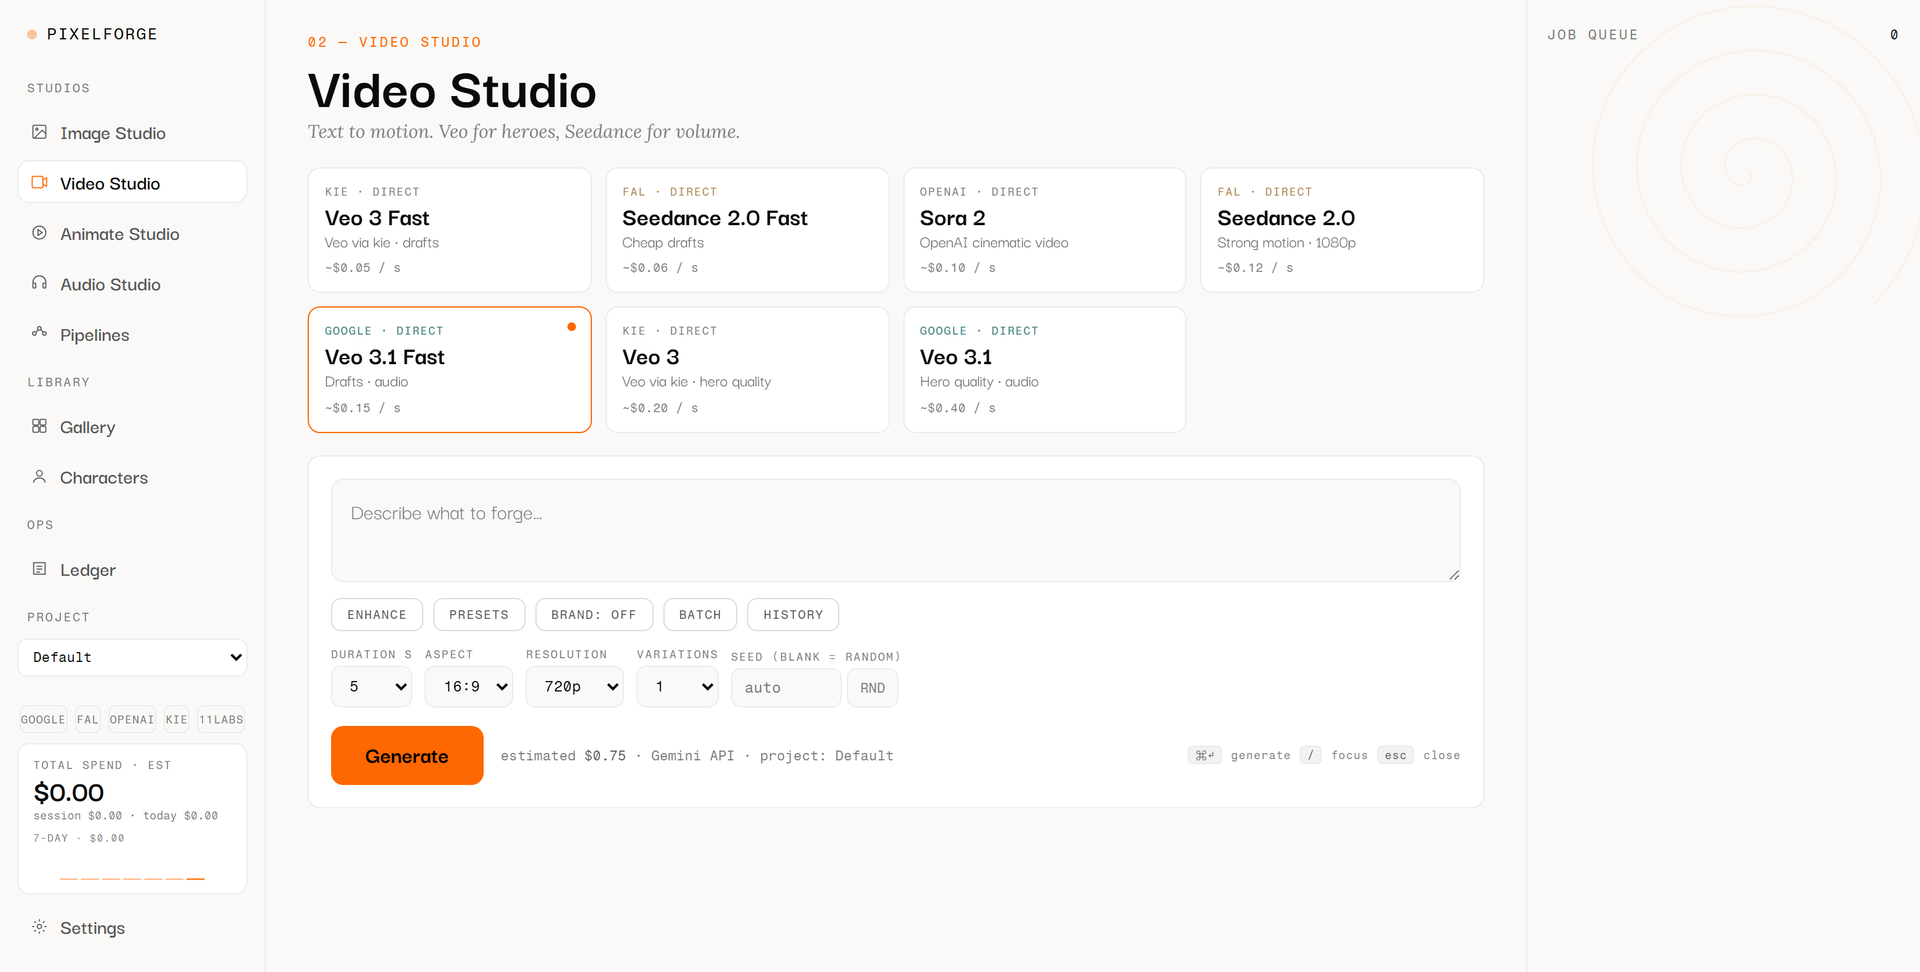Click the Characters person icon
Image resolution: width=1920 pixels, height=972 pixels.
(39, 477)
